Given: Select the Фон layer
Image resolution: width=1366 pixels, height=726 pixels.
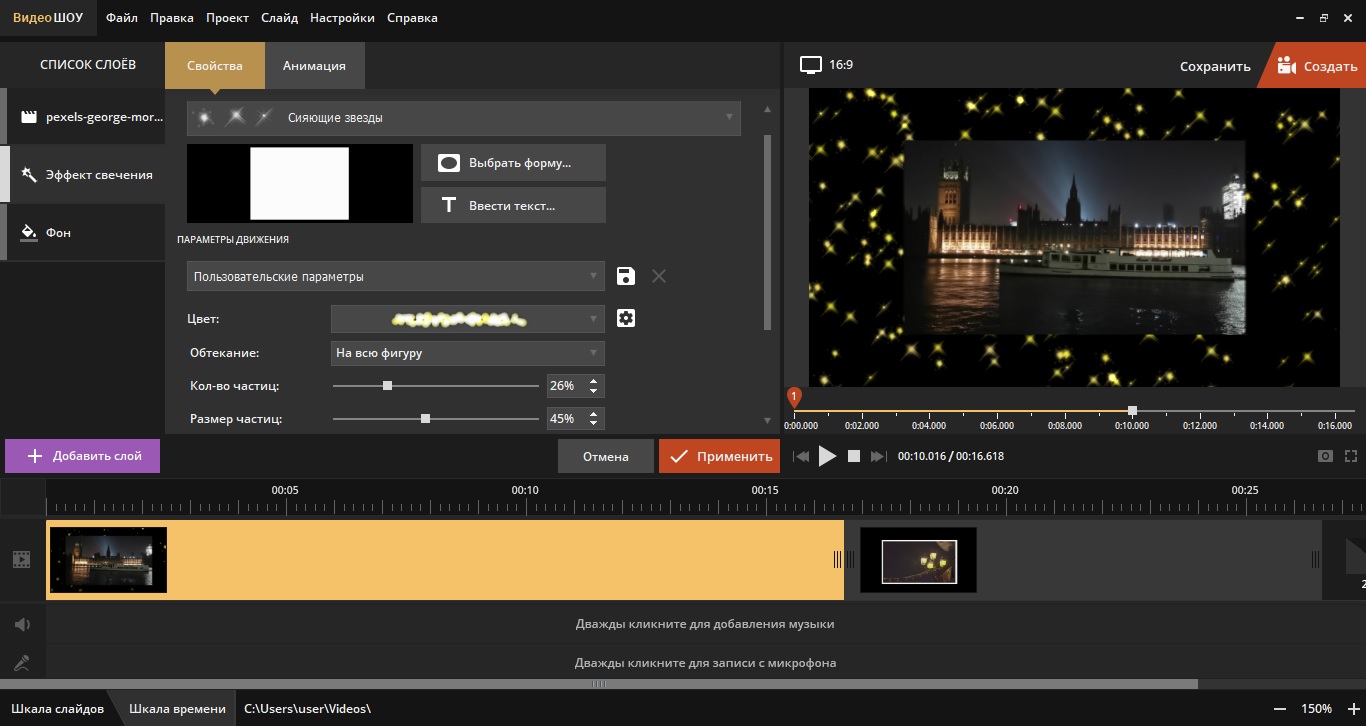Looking at the screenshot, I should (x=83, y=233).
